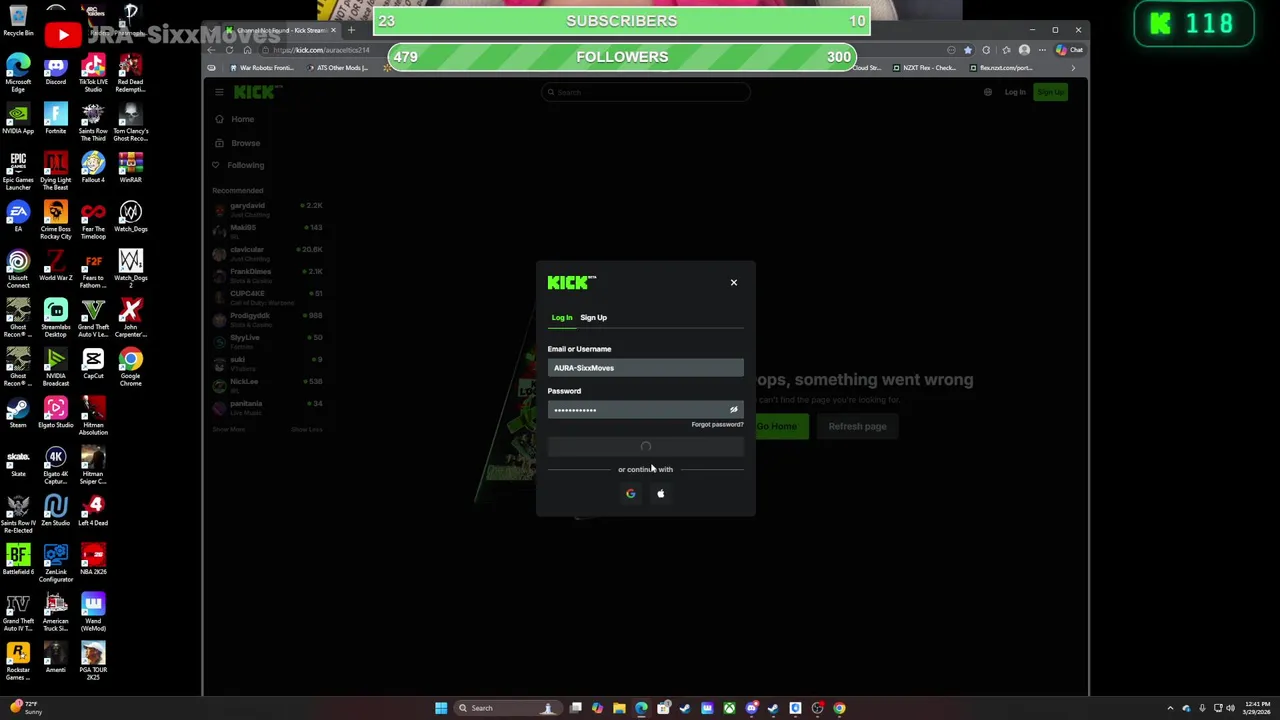This screenshot has height=720, width=1280.
Task: Open Xbox app from taskbar
Action: coord(729,708)
